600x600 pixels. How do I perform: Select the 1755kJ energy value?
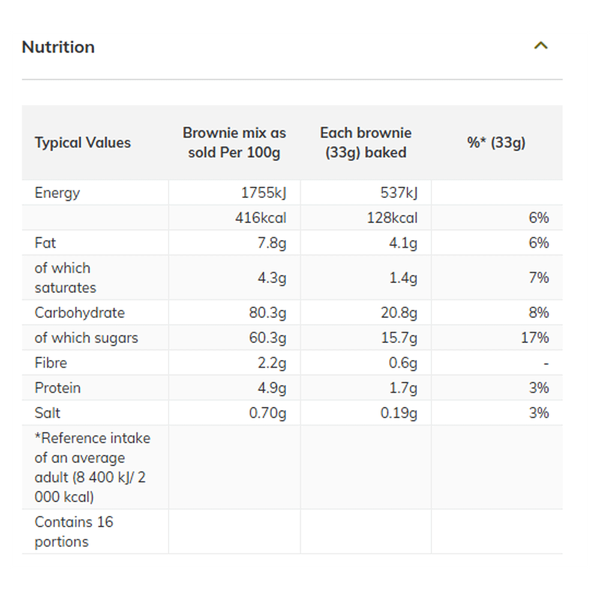coord(265,193)
